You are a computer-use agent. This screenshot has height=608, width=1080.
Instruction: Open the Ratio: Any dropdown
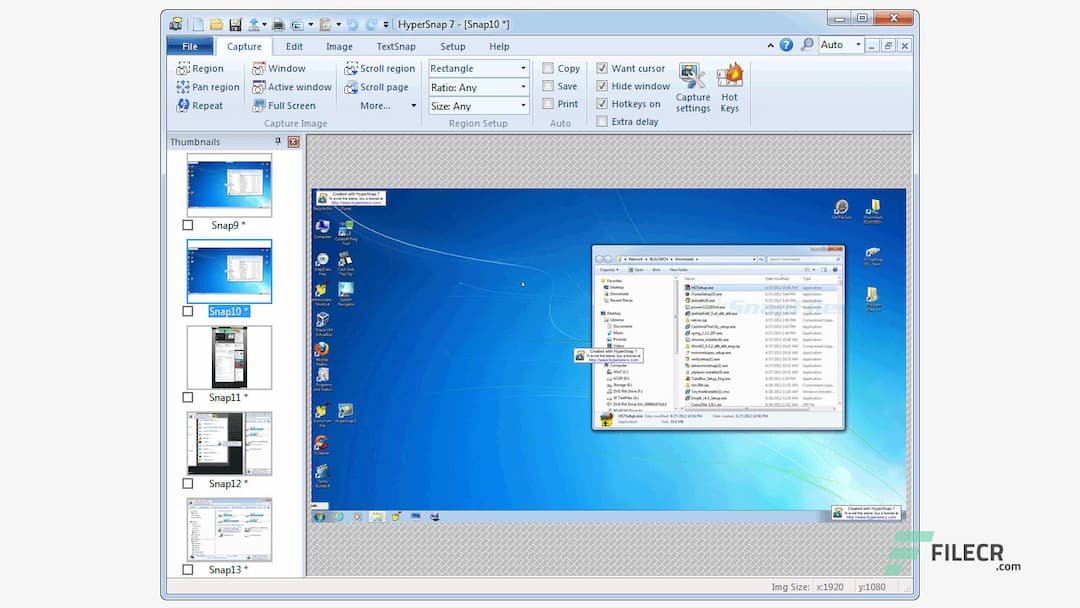(522, 87)
